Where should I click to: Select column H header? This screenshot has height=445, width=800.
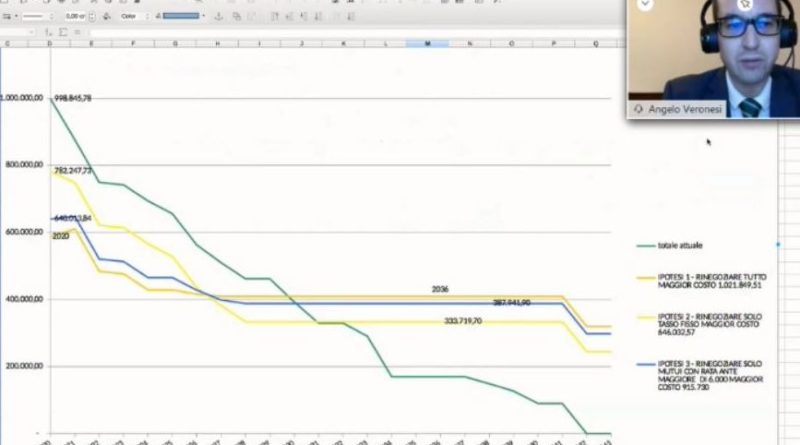pyautogui.click(x=217, y=44)
